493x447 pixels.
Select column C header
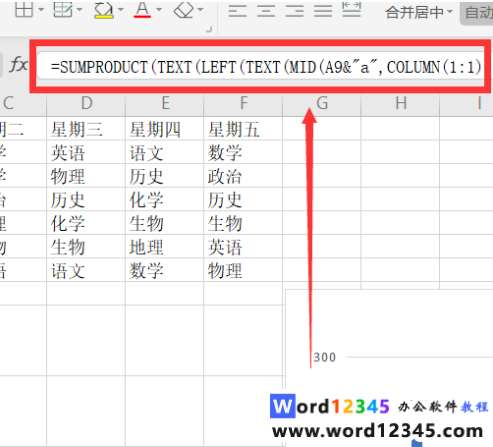(x=23, y=103)
